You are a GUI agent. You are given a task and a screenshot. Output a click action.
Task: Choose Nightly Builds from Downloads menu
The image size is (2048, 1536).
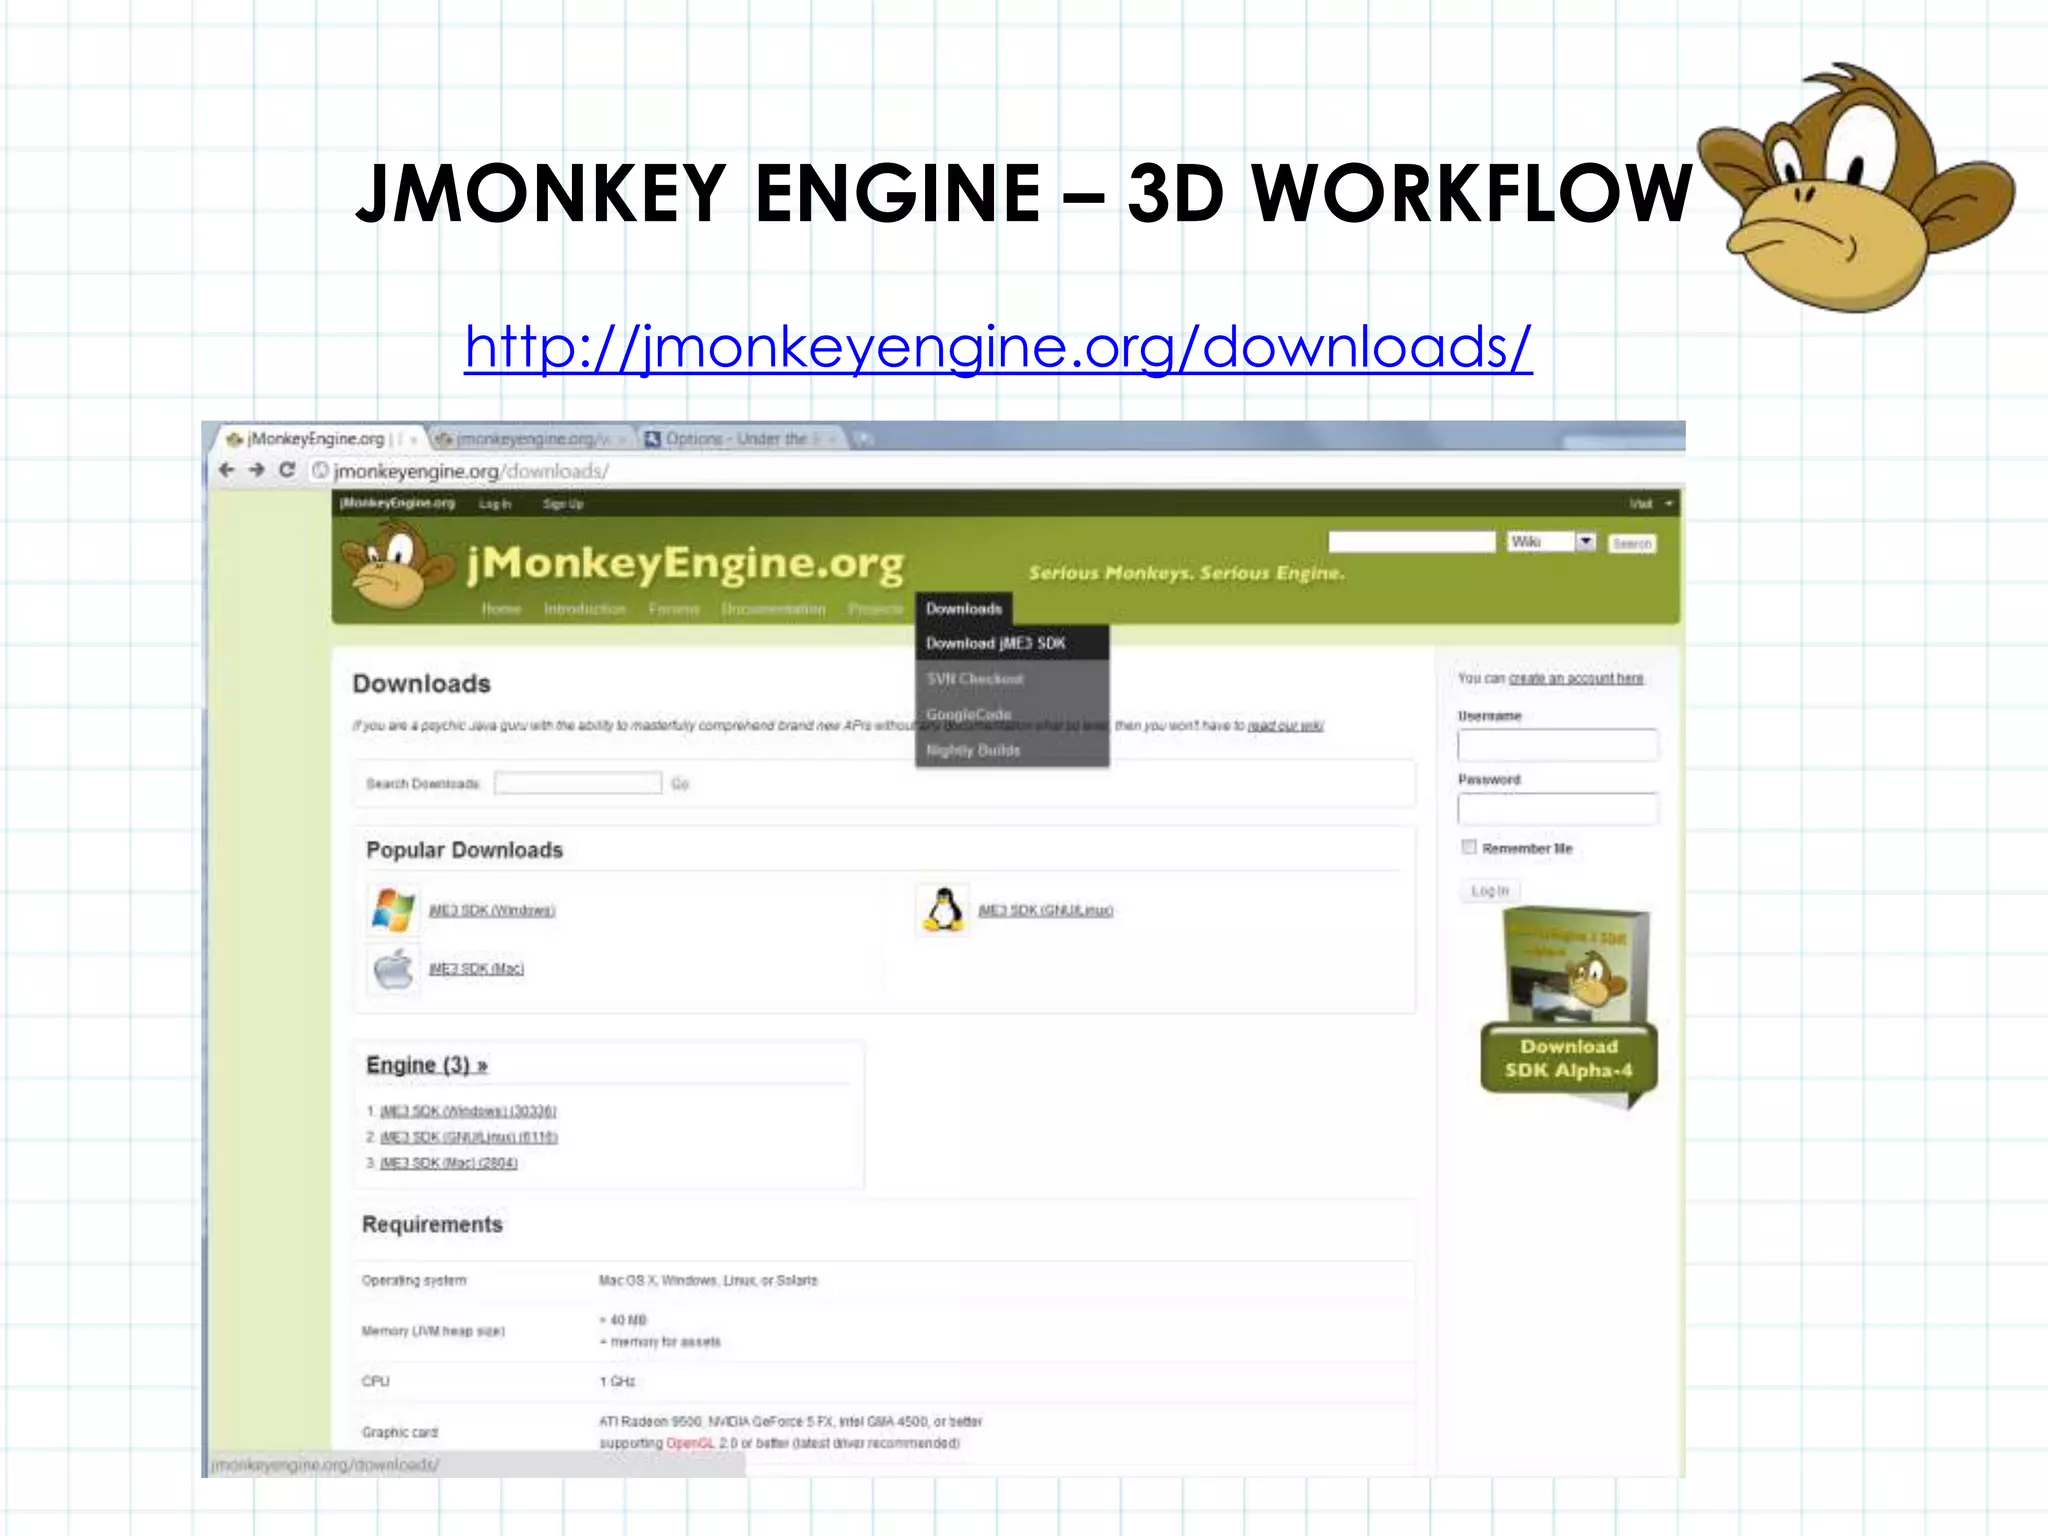tap(973, 750)
